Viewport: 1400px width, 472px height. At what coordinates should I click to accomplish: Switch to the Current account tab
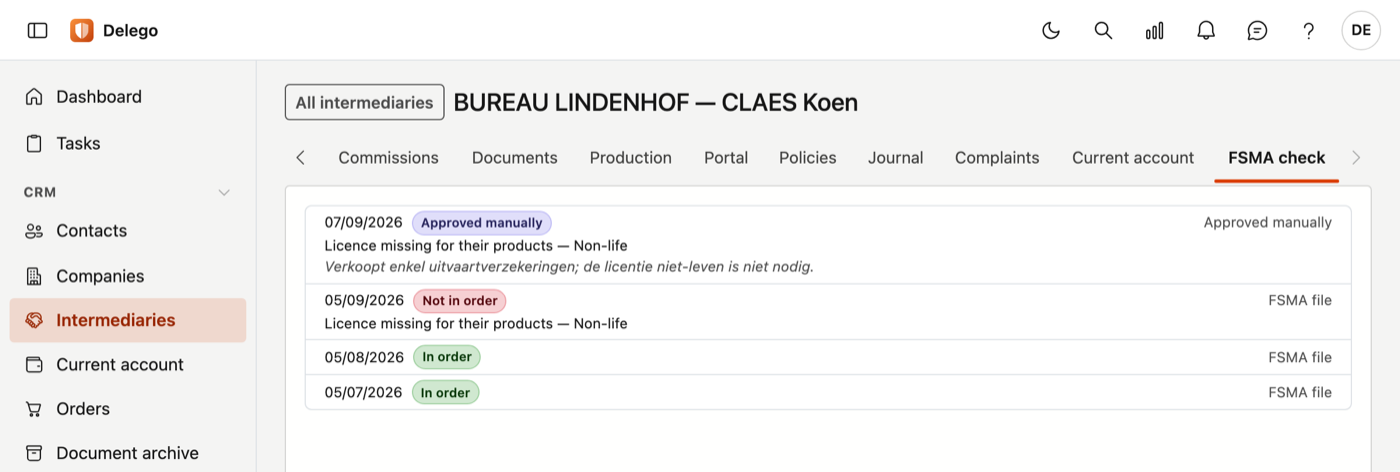[1133, 157]
